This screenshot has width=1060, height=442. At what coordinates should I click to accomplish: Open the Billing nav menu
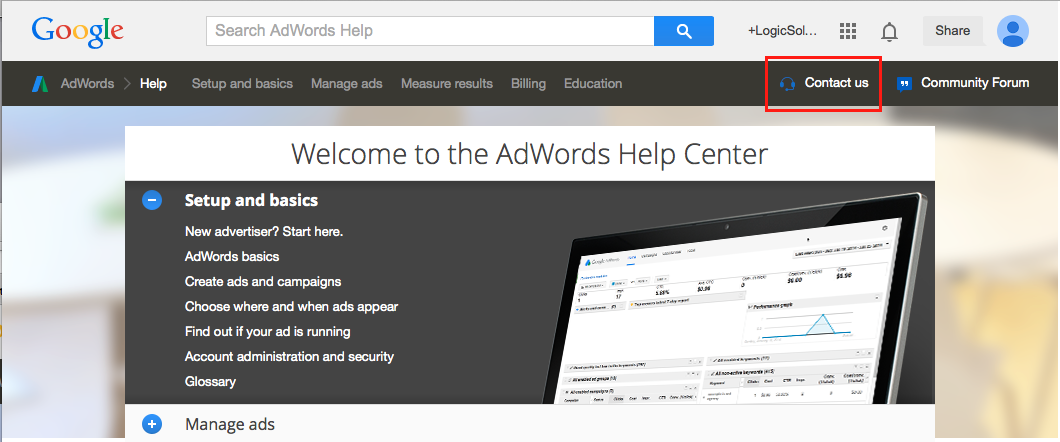tap(528, 84)
